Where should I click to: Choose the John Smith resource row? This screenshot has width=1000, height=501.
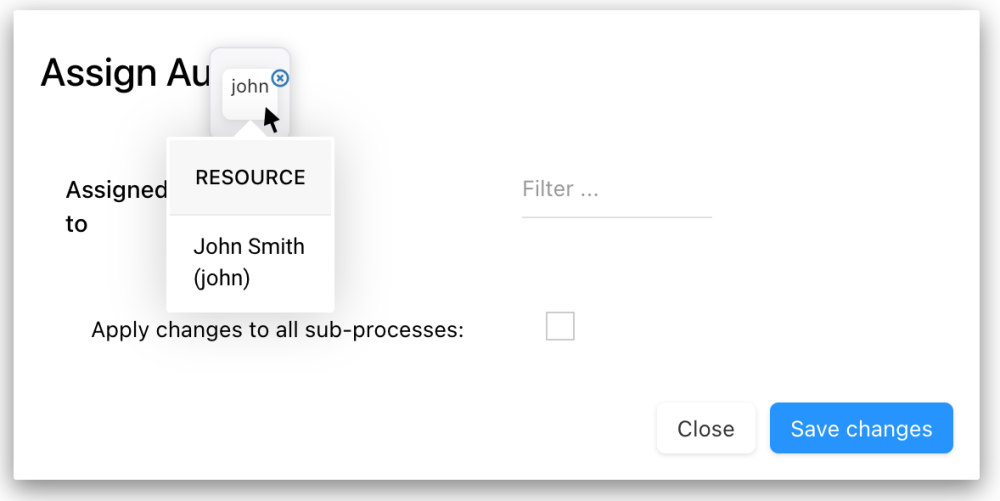click(x=250, y=262)
